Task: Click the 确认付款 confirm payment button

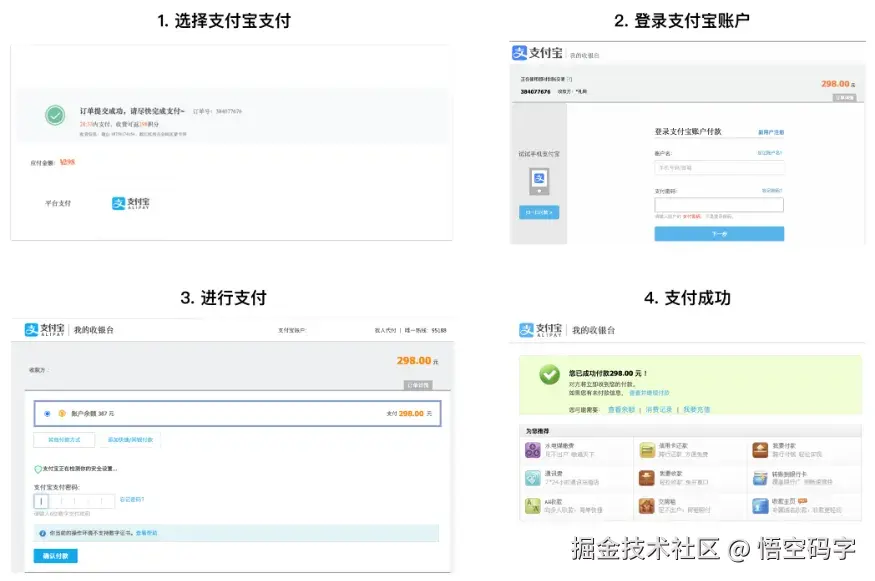Action: (55, 555)
